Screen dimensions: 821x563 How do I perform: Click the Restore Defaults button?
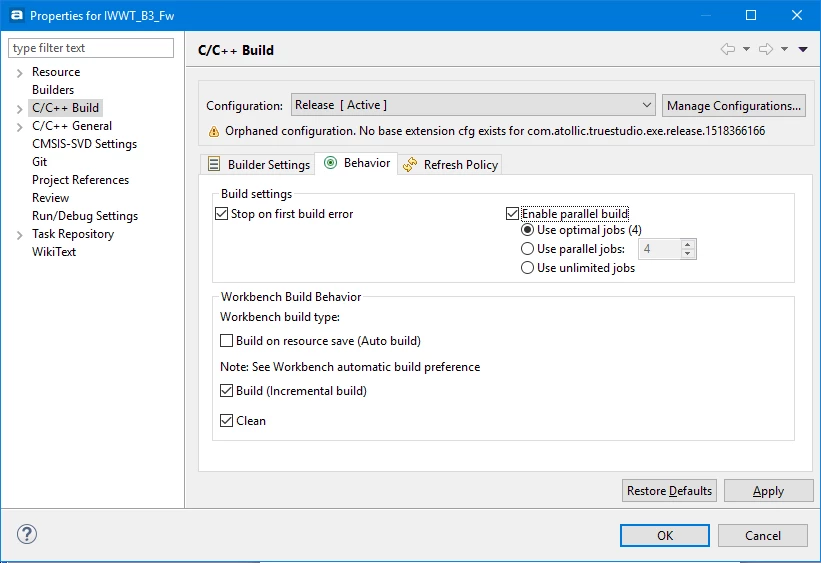point(669,491)
